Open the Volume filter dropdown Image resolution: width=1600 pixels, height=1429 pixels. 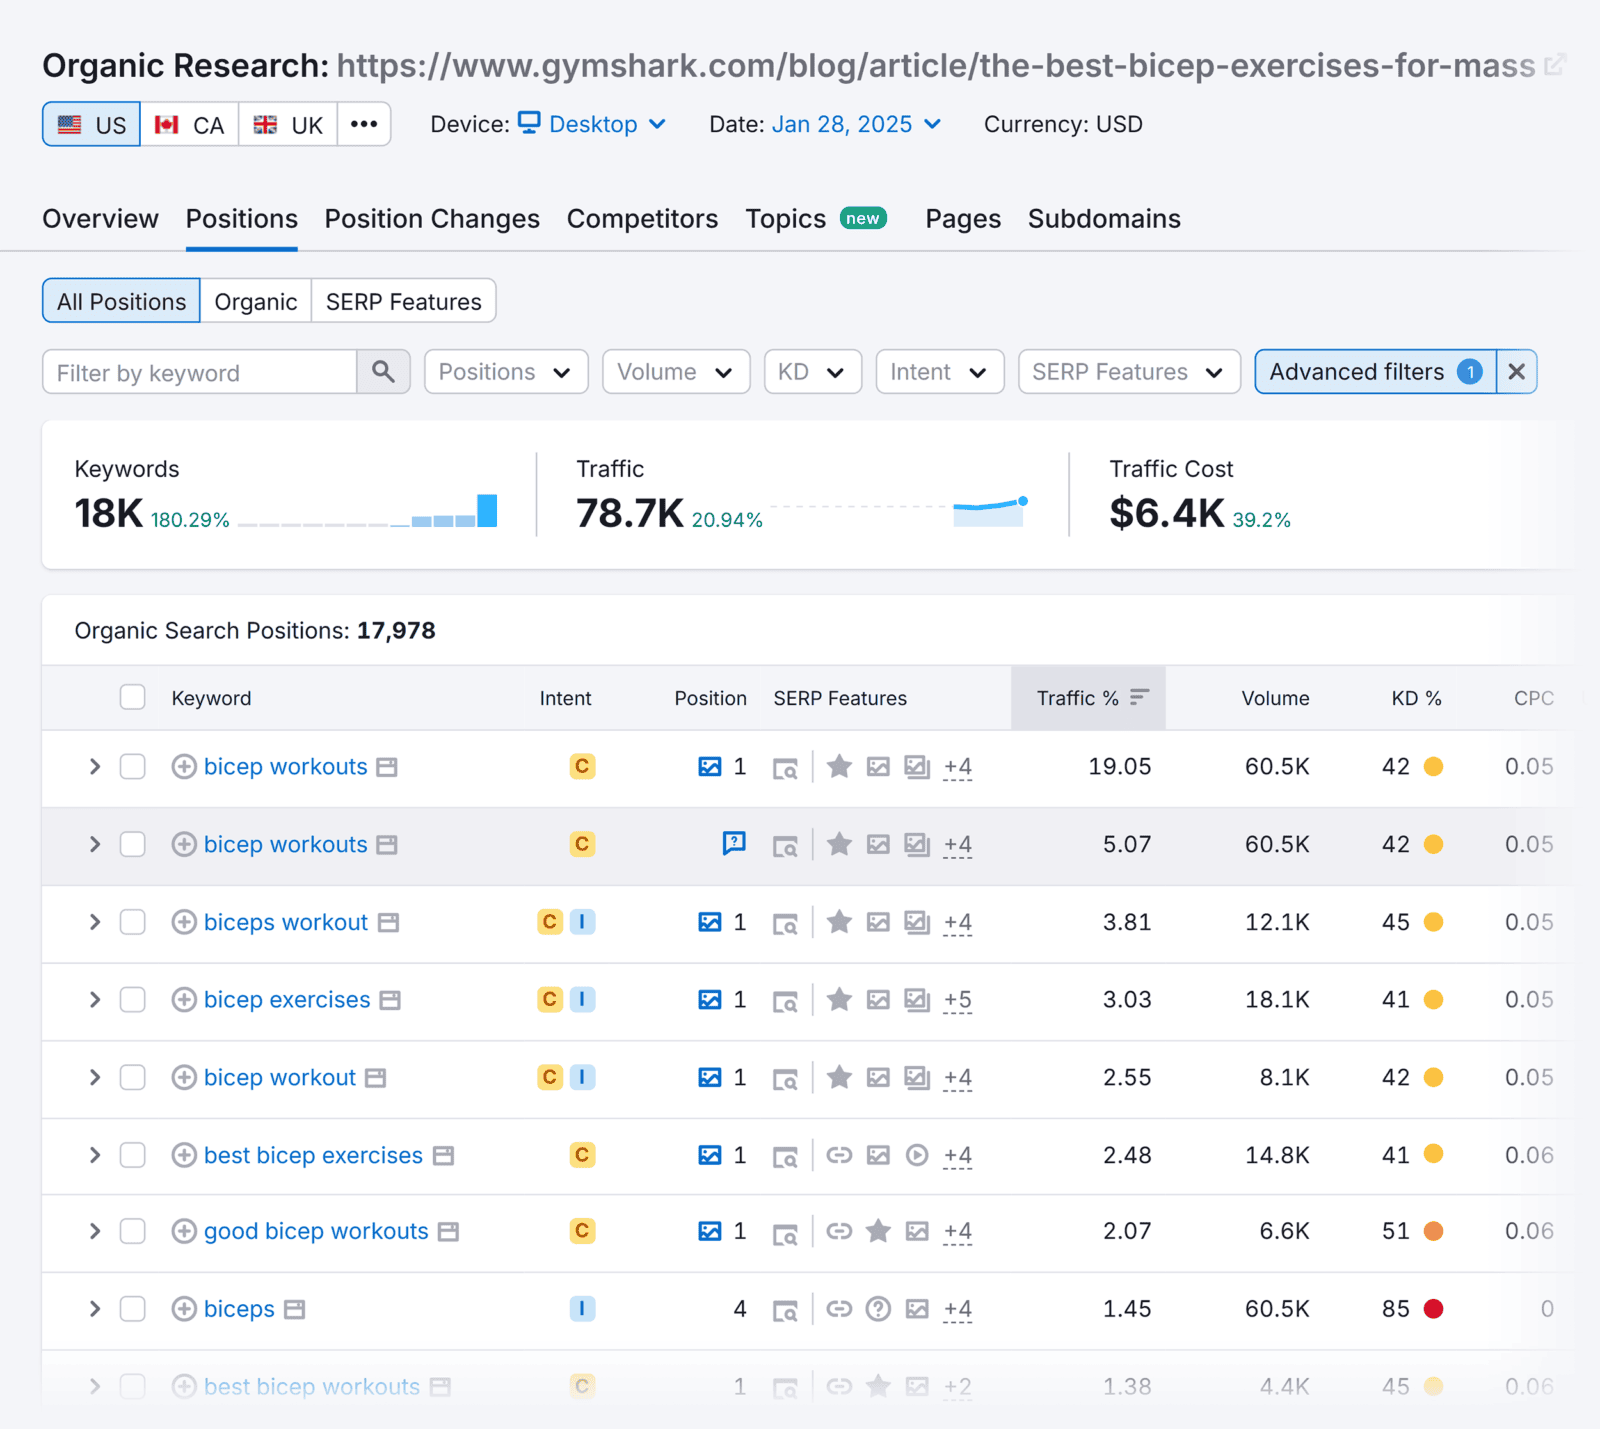(x=676, y=371)
